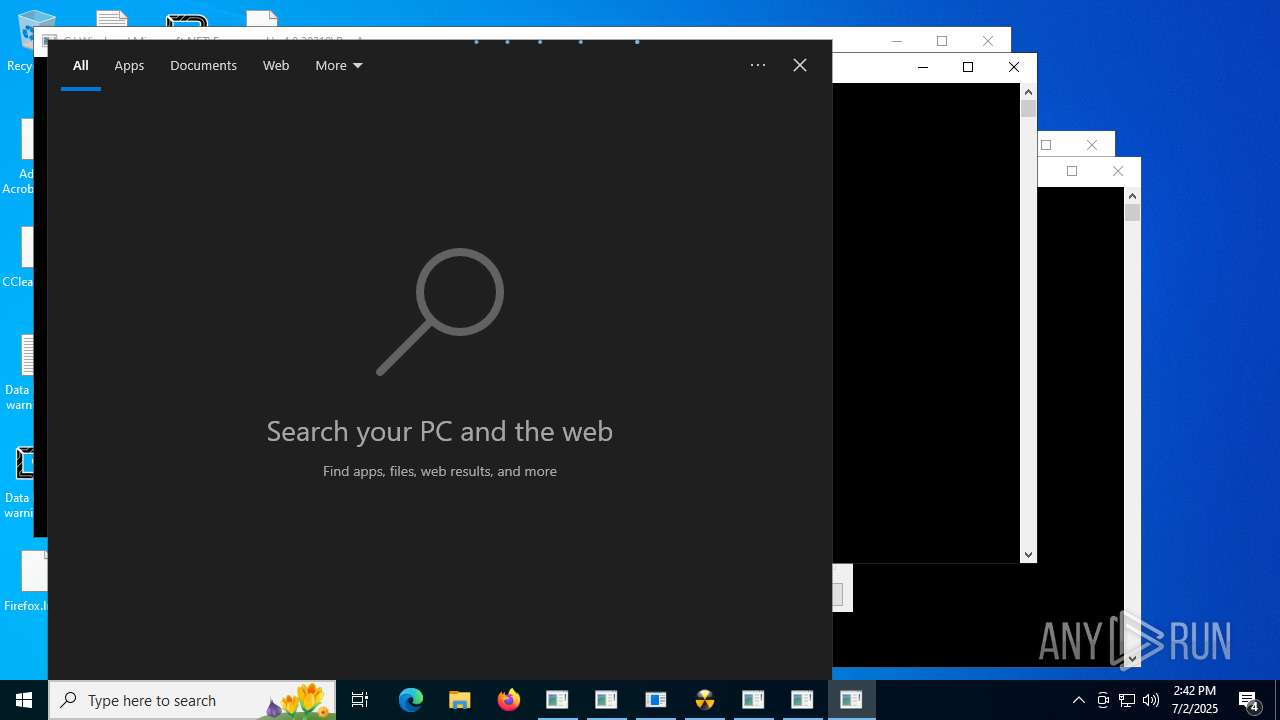
Task: Open the clock showing 2:42 PM
Action: click(1195, 701)
